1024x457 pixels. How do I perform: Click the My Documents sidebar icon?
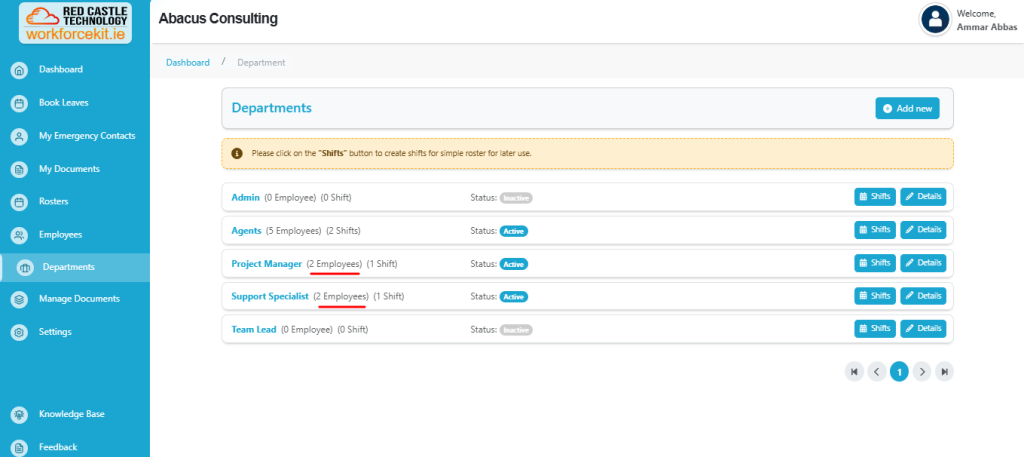(x=18, y=169)
